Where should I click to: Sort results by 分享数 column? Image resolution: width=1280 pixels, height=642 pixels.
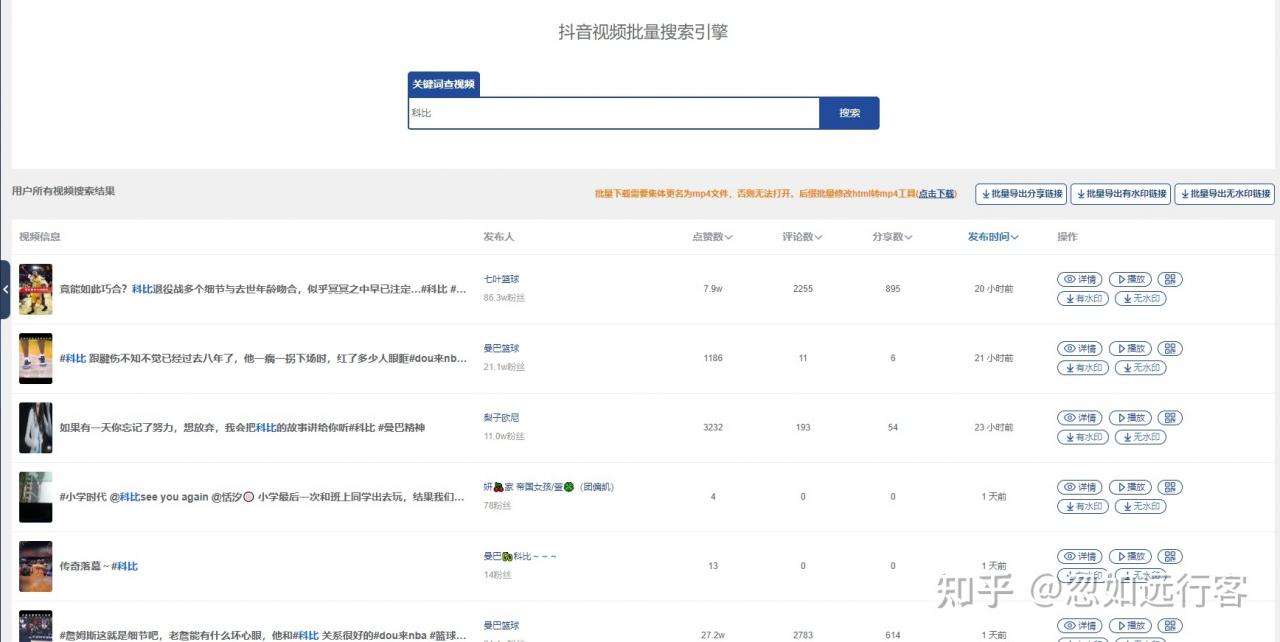(892, 237)
